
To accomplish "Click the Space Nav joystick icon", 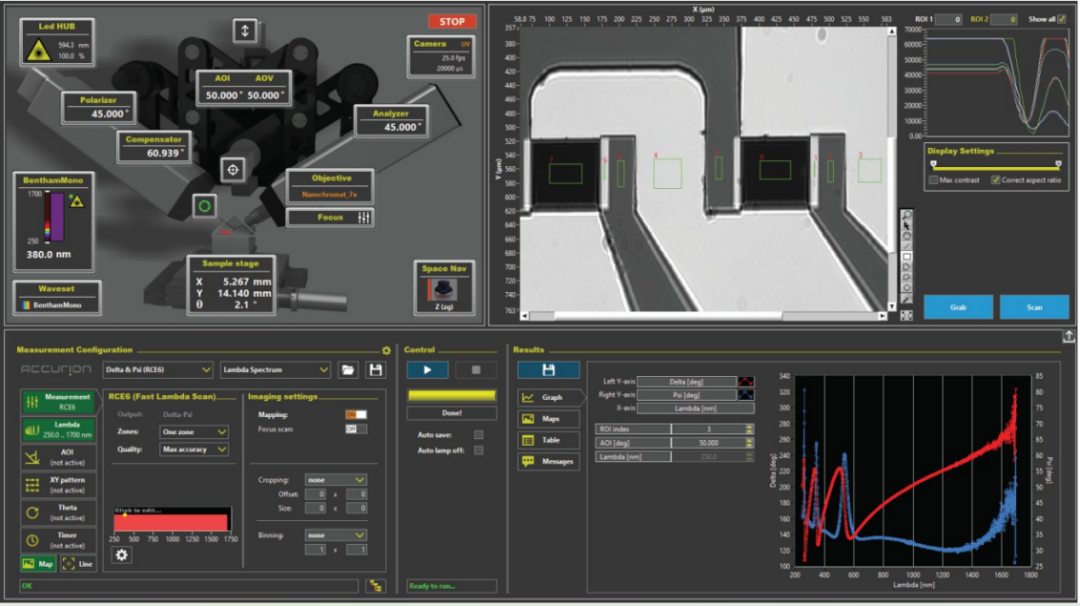I will [x=444, y=289].
